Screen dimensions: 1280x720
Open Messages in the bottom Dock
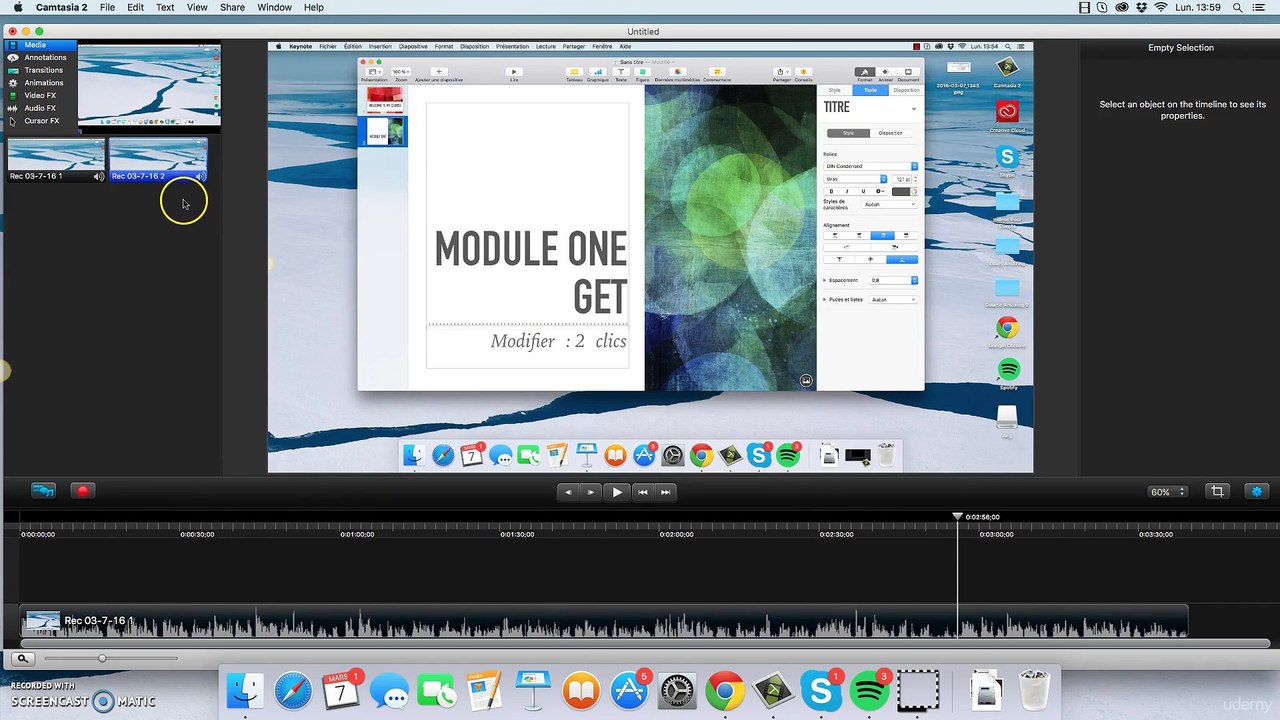(x=389, y=691)
